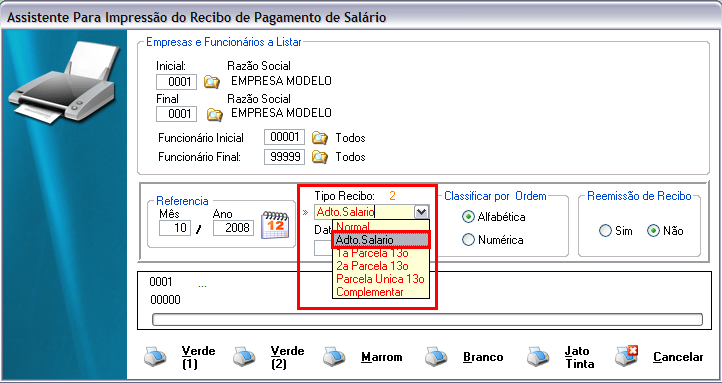The image size is (722, 383).
Task: Click the progress bar at bottom
Action: click(x=427, y=319)
